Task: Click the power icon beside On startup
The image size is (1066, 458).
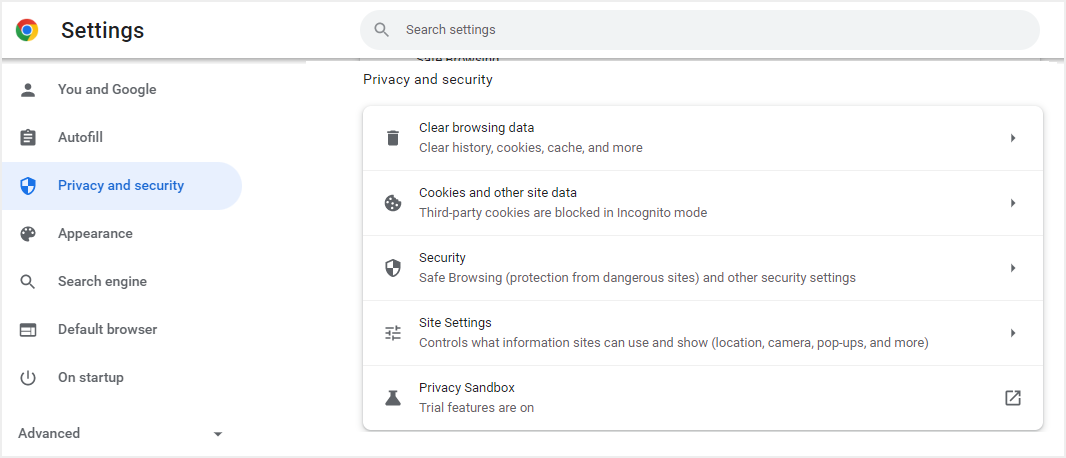Action: point(28,378)
